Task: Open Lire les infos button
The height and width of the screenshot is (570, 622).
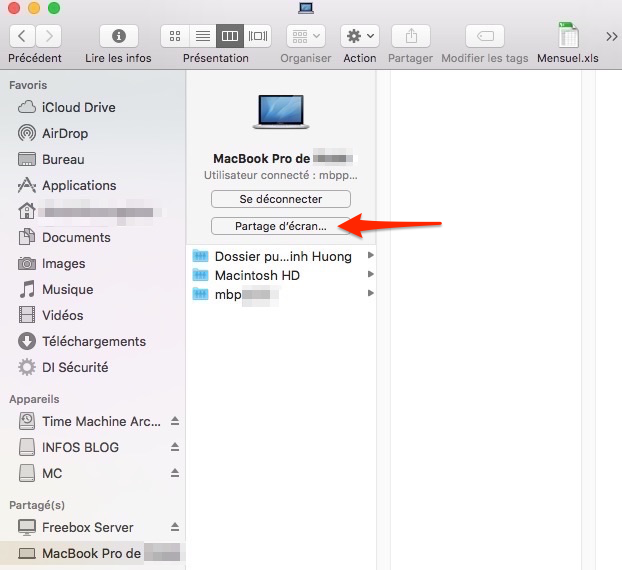Action: pos(119,36)
